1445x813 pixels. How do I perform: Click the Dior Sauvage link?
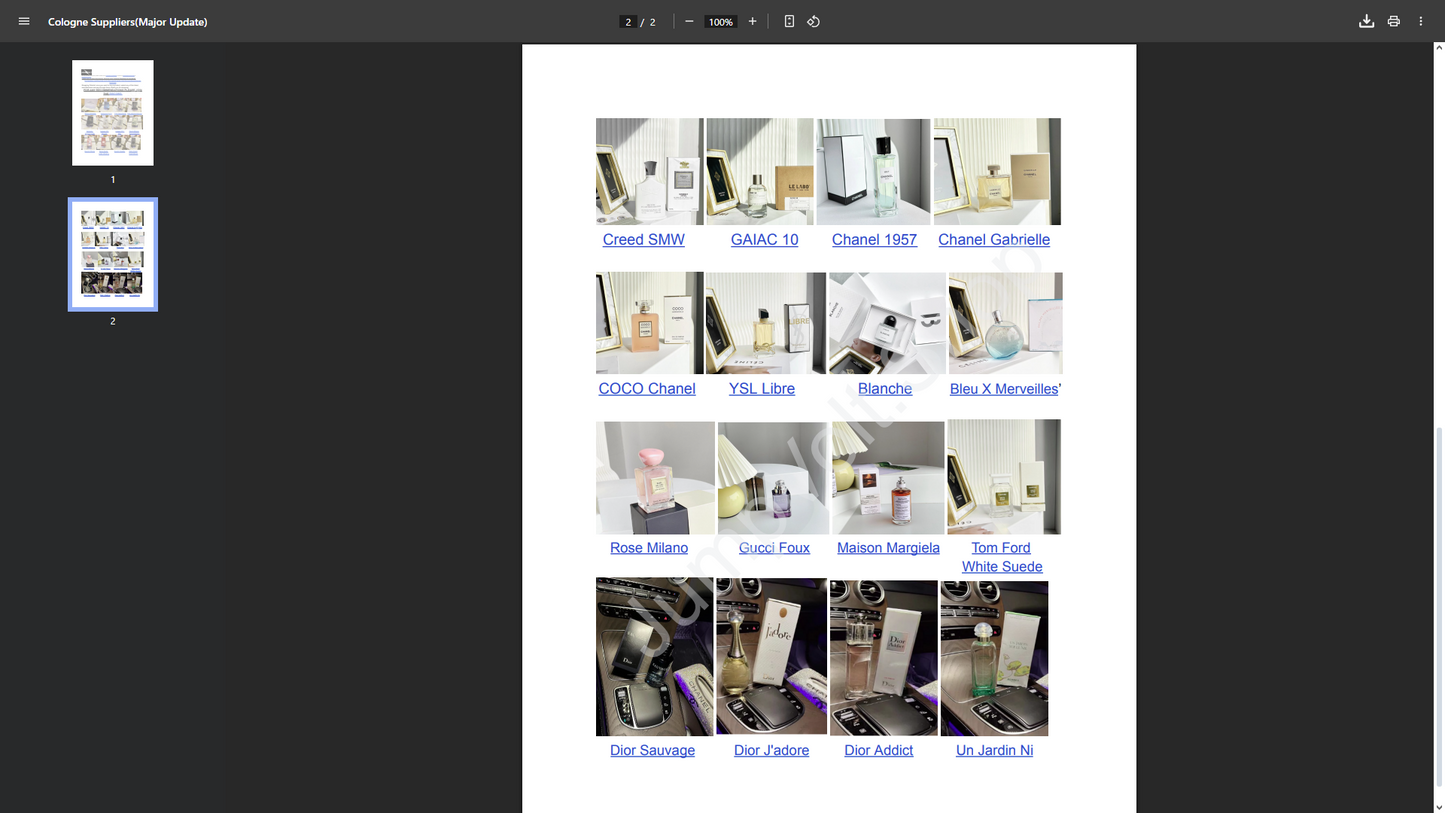[x=652, y=751]
